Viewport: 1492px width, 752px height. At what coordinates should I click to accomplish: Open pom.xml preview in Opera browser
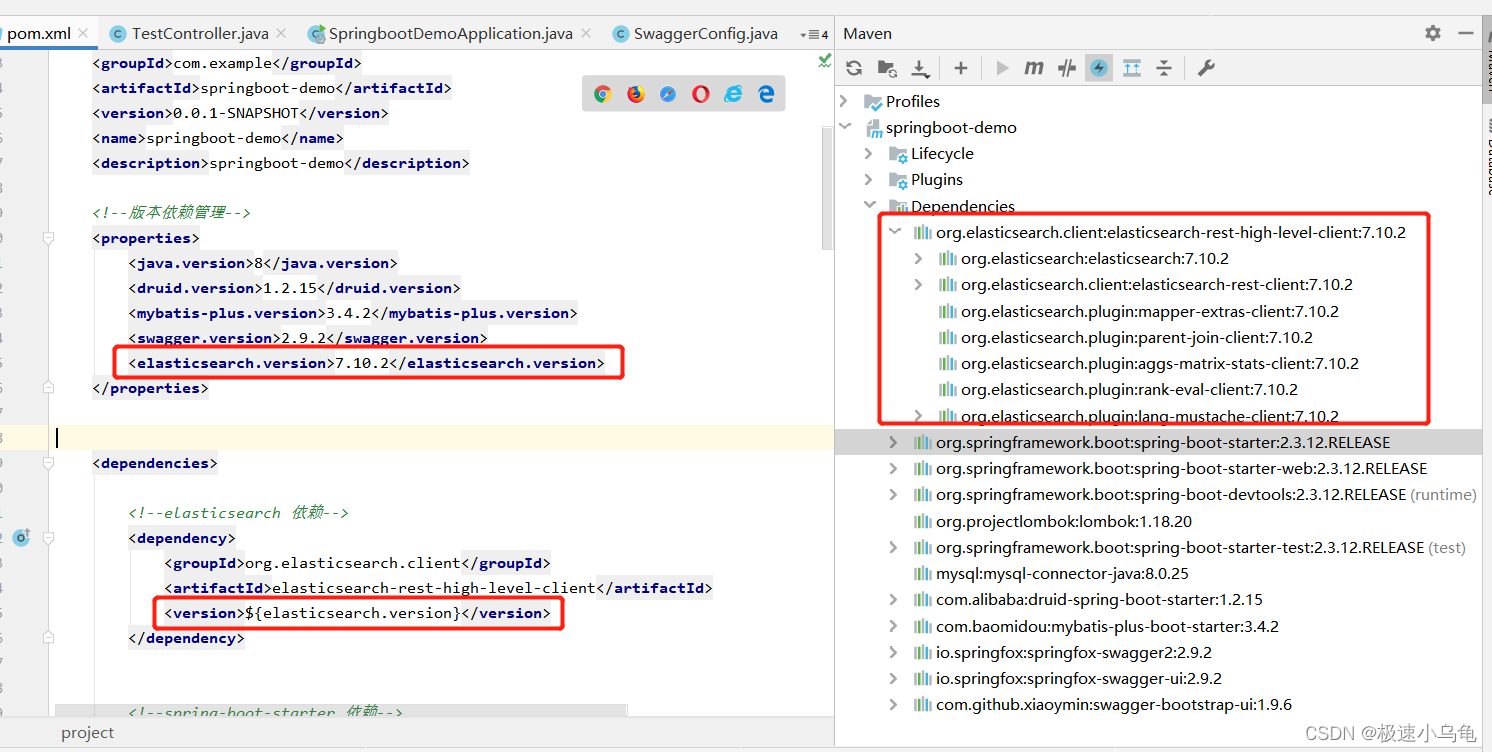[x=701, y=94]
